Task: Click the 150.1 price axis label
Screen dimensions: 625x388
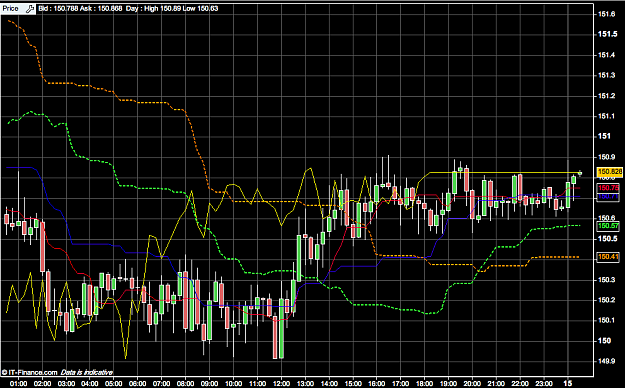Action: pyautogui.click(x=606, y=320)
